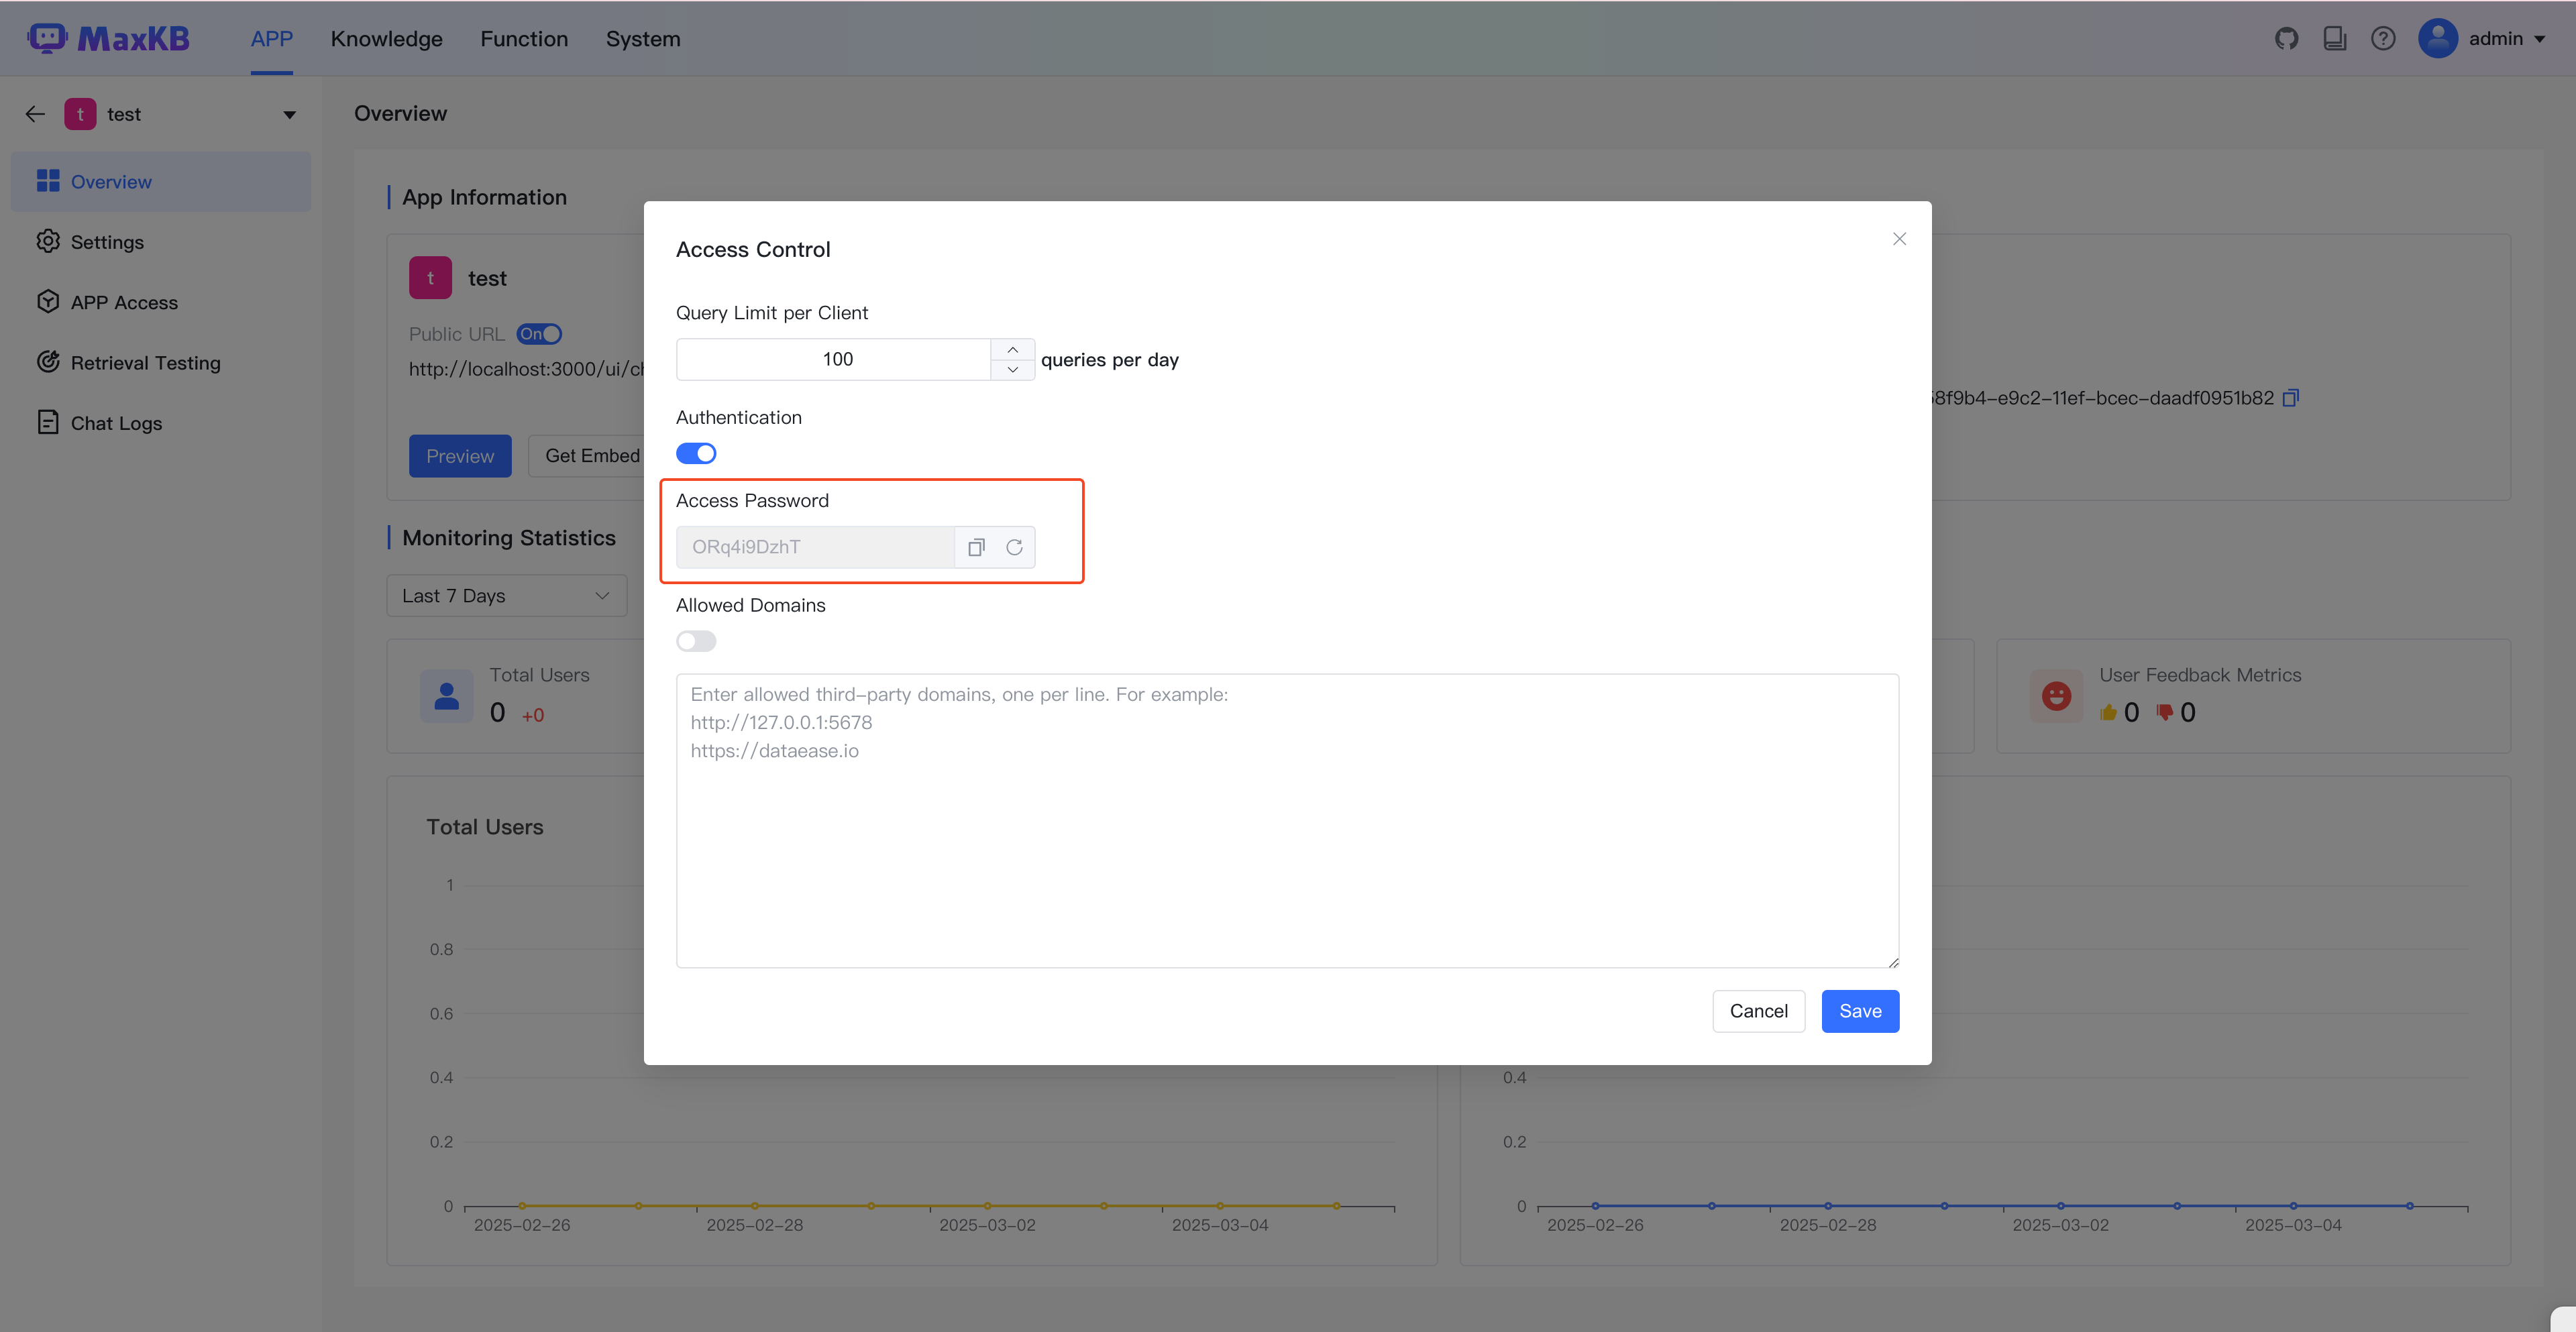Copy the API key ending in 0951b82
Screen dimensions: 2576x1332
pyautogui.click(x=2291, y=398)
